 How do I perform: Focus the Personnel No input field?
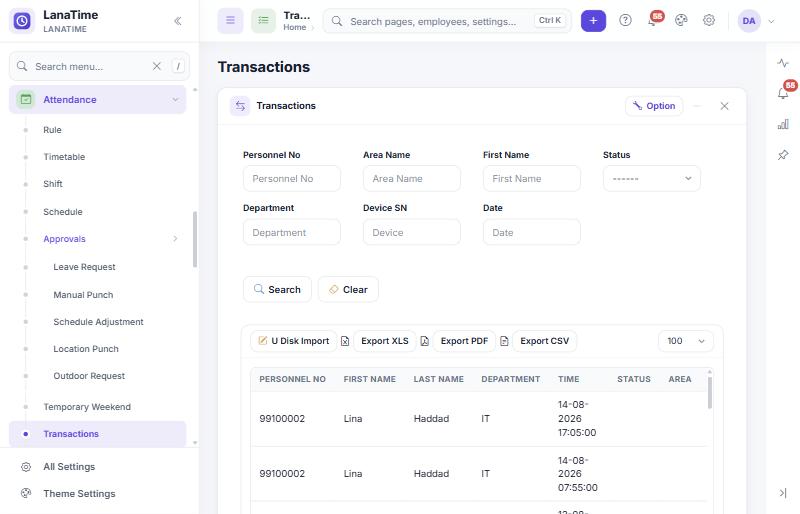coord(291,179)
